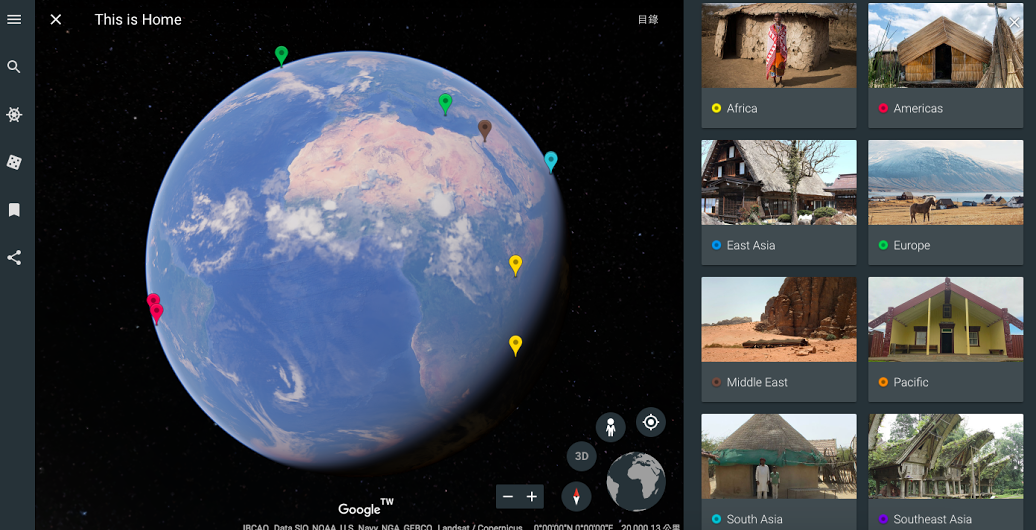The image size is (1036, 530).
Task: Click the upper yellow East Africa pin
Action: tap(516, 264)
